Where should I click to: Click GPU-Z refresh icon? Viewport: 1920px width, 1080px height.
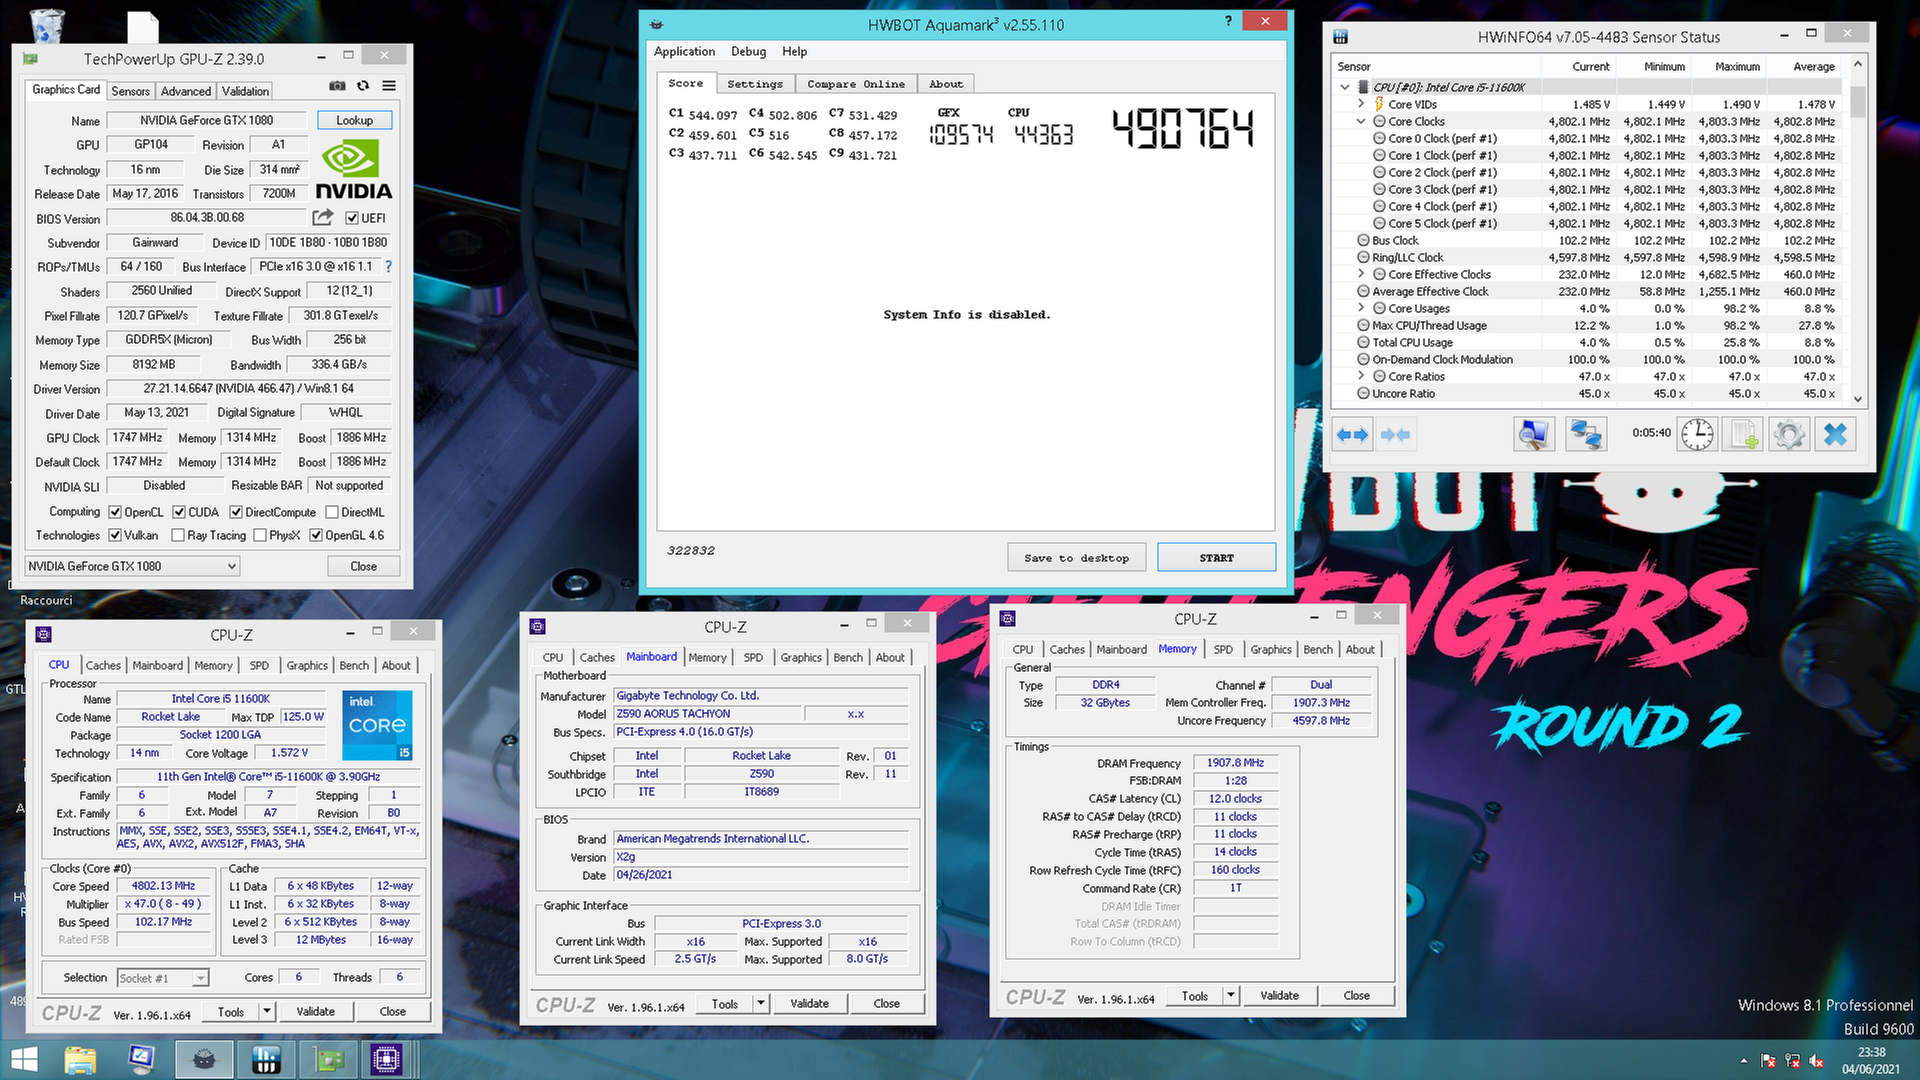click(x=363, y=86)
